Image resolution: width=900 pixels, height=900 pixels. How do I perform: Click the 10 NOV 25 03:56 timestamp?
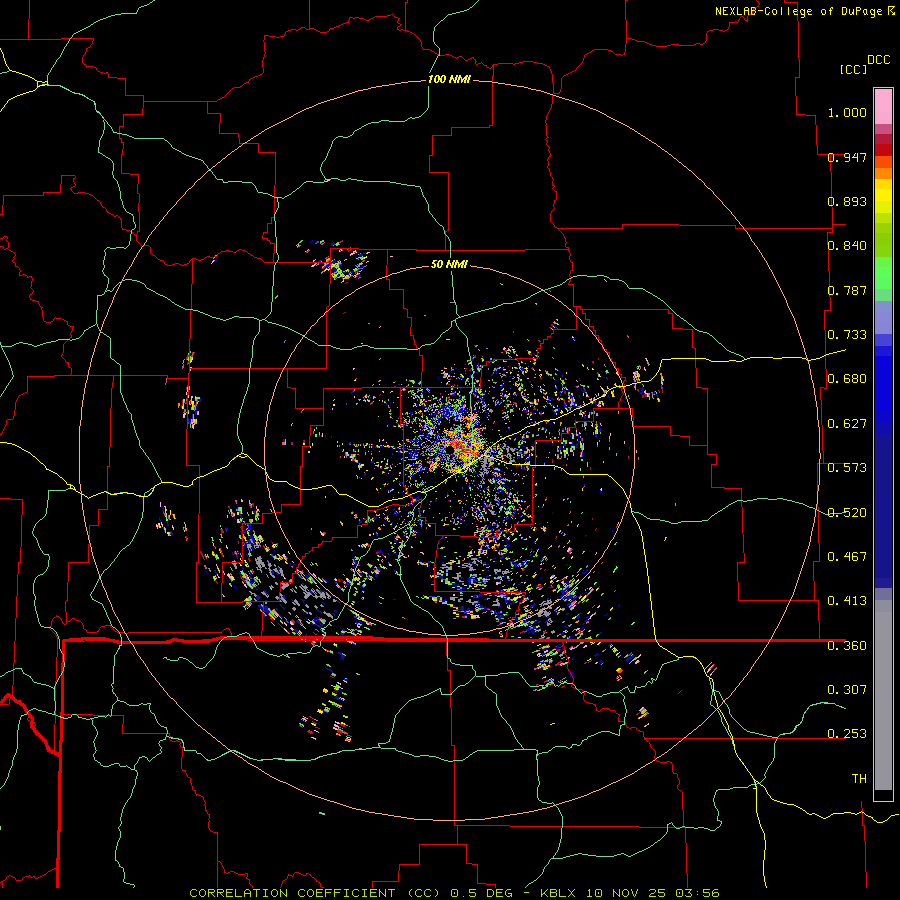(653, 893)
